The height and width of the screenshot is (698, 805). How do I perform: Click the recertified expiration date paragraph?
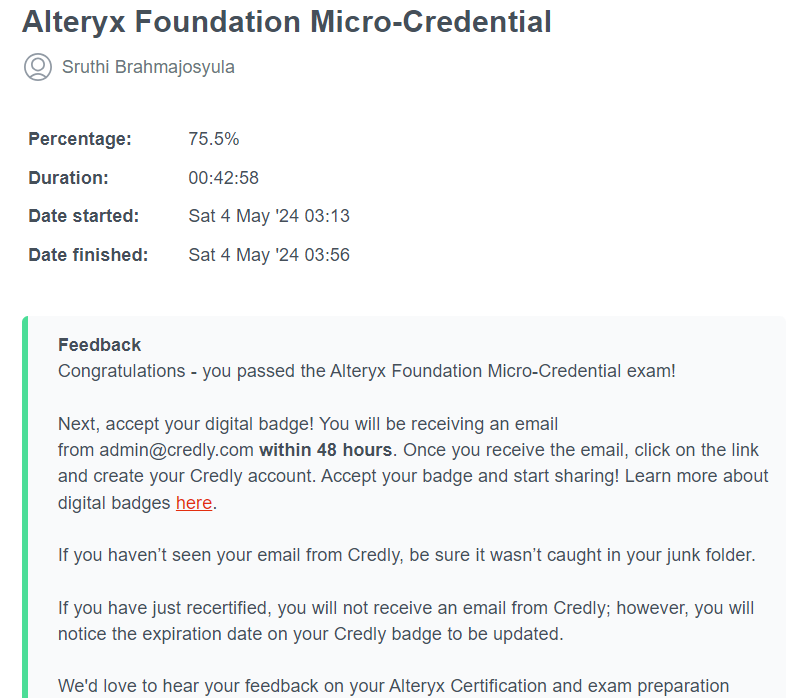(406, 620)
